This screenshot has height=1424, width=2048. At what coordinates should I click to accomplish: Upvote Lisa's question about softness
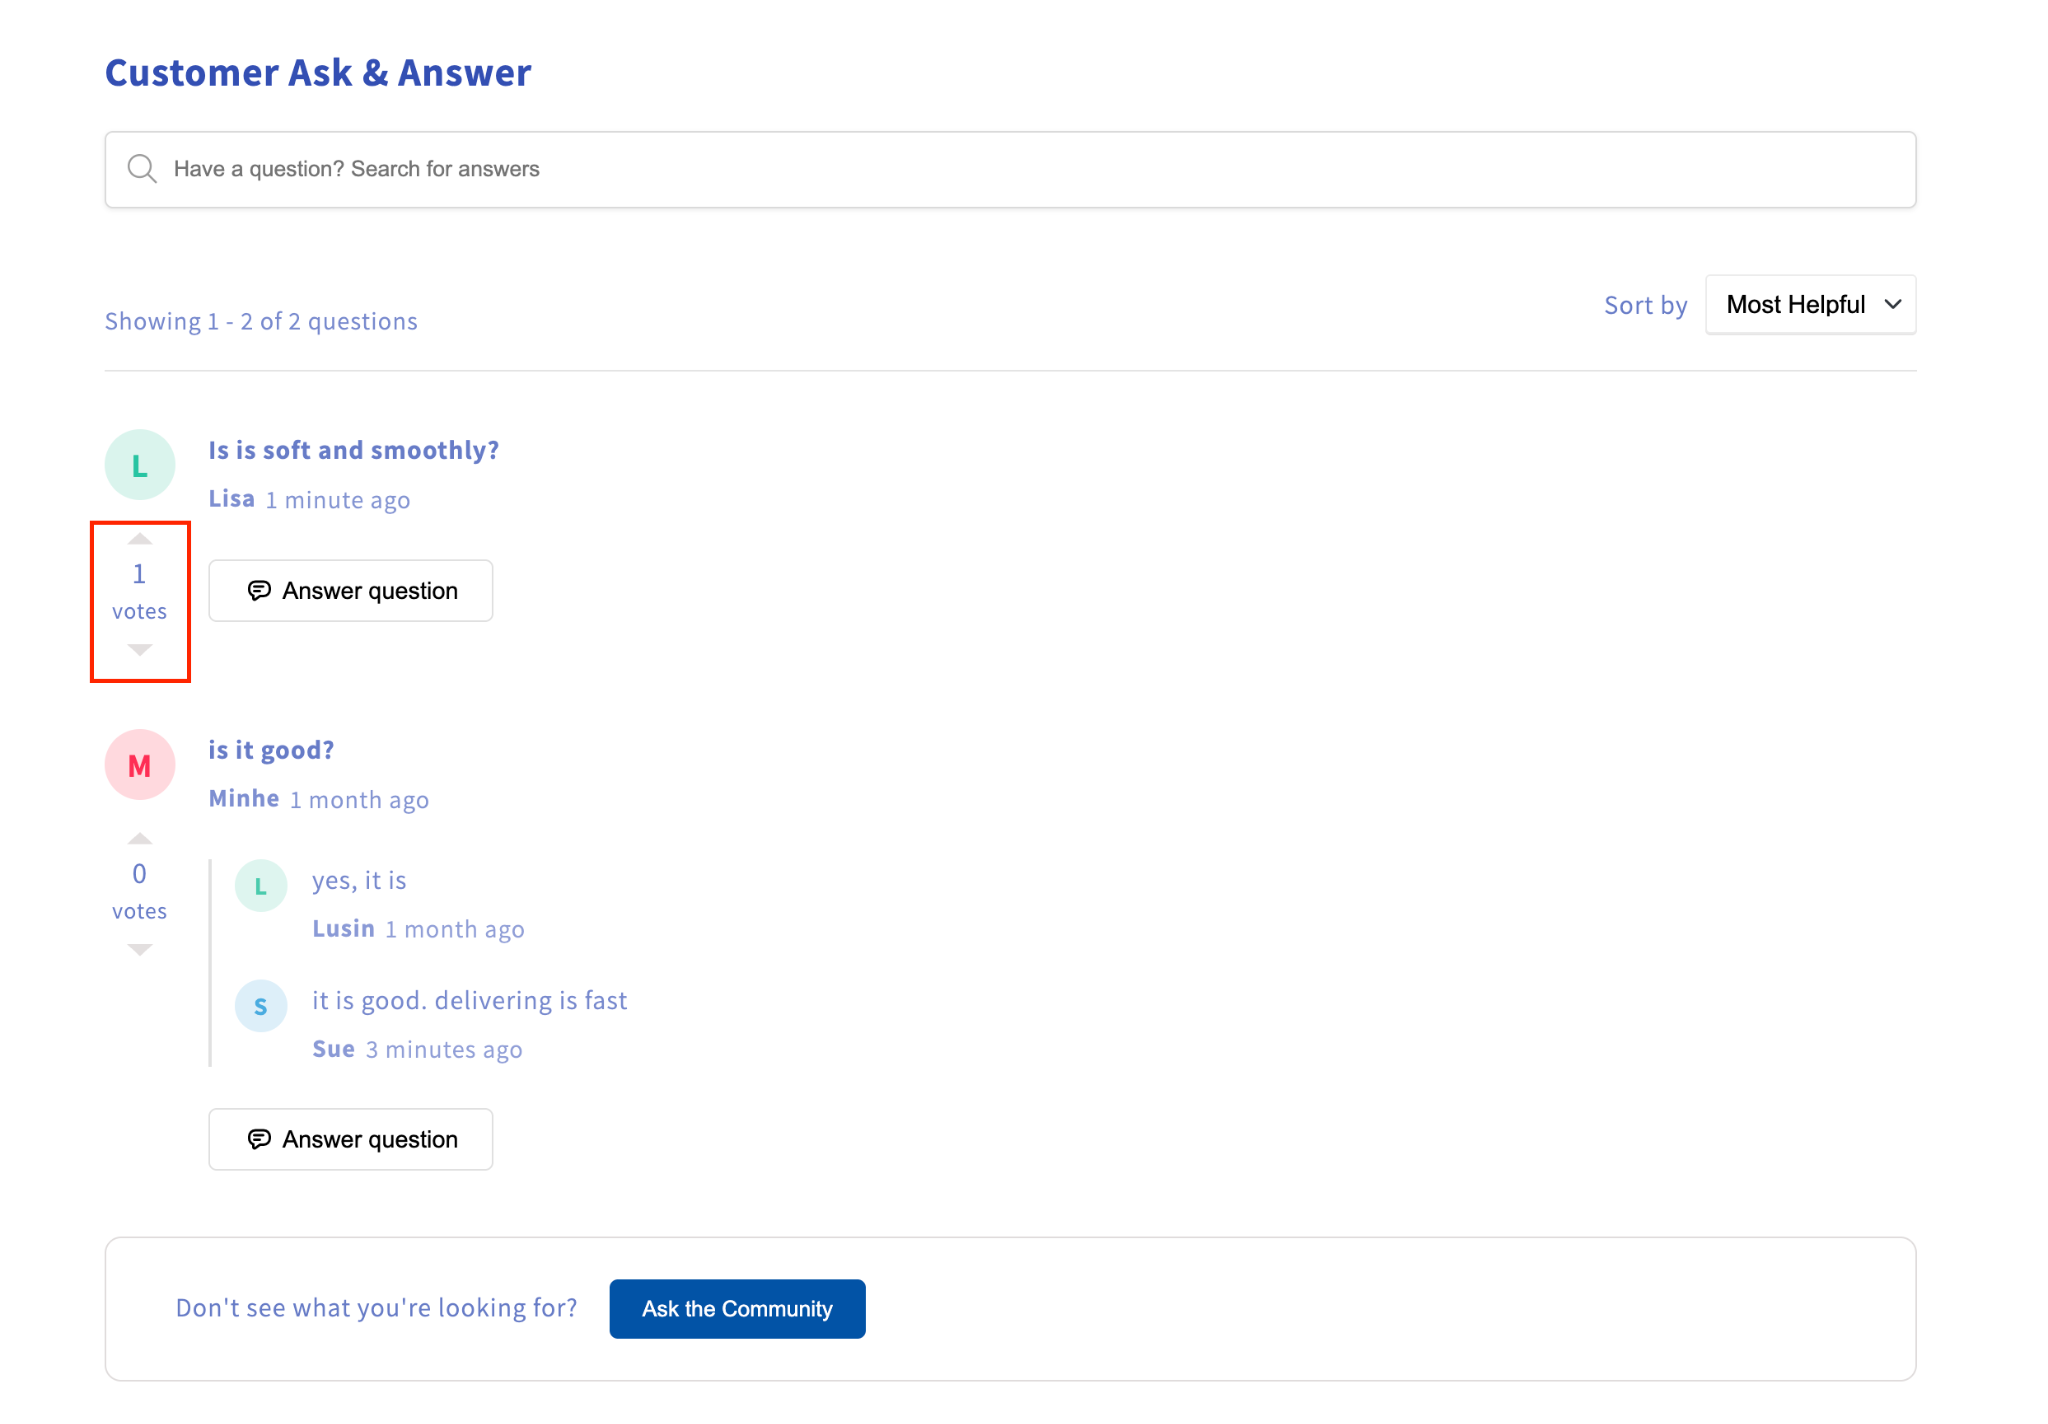(x=140, y=539)
